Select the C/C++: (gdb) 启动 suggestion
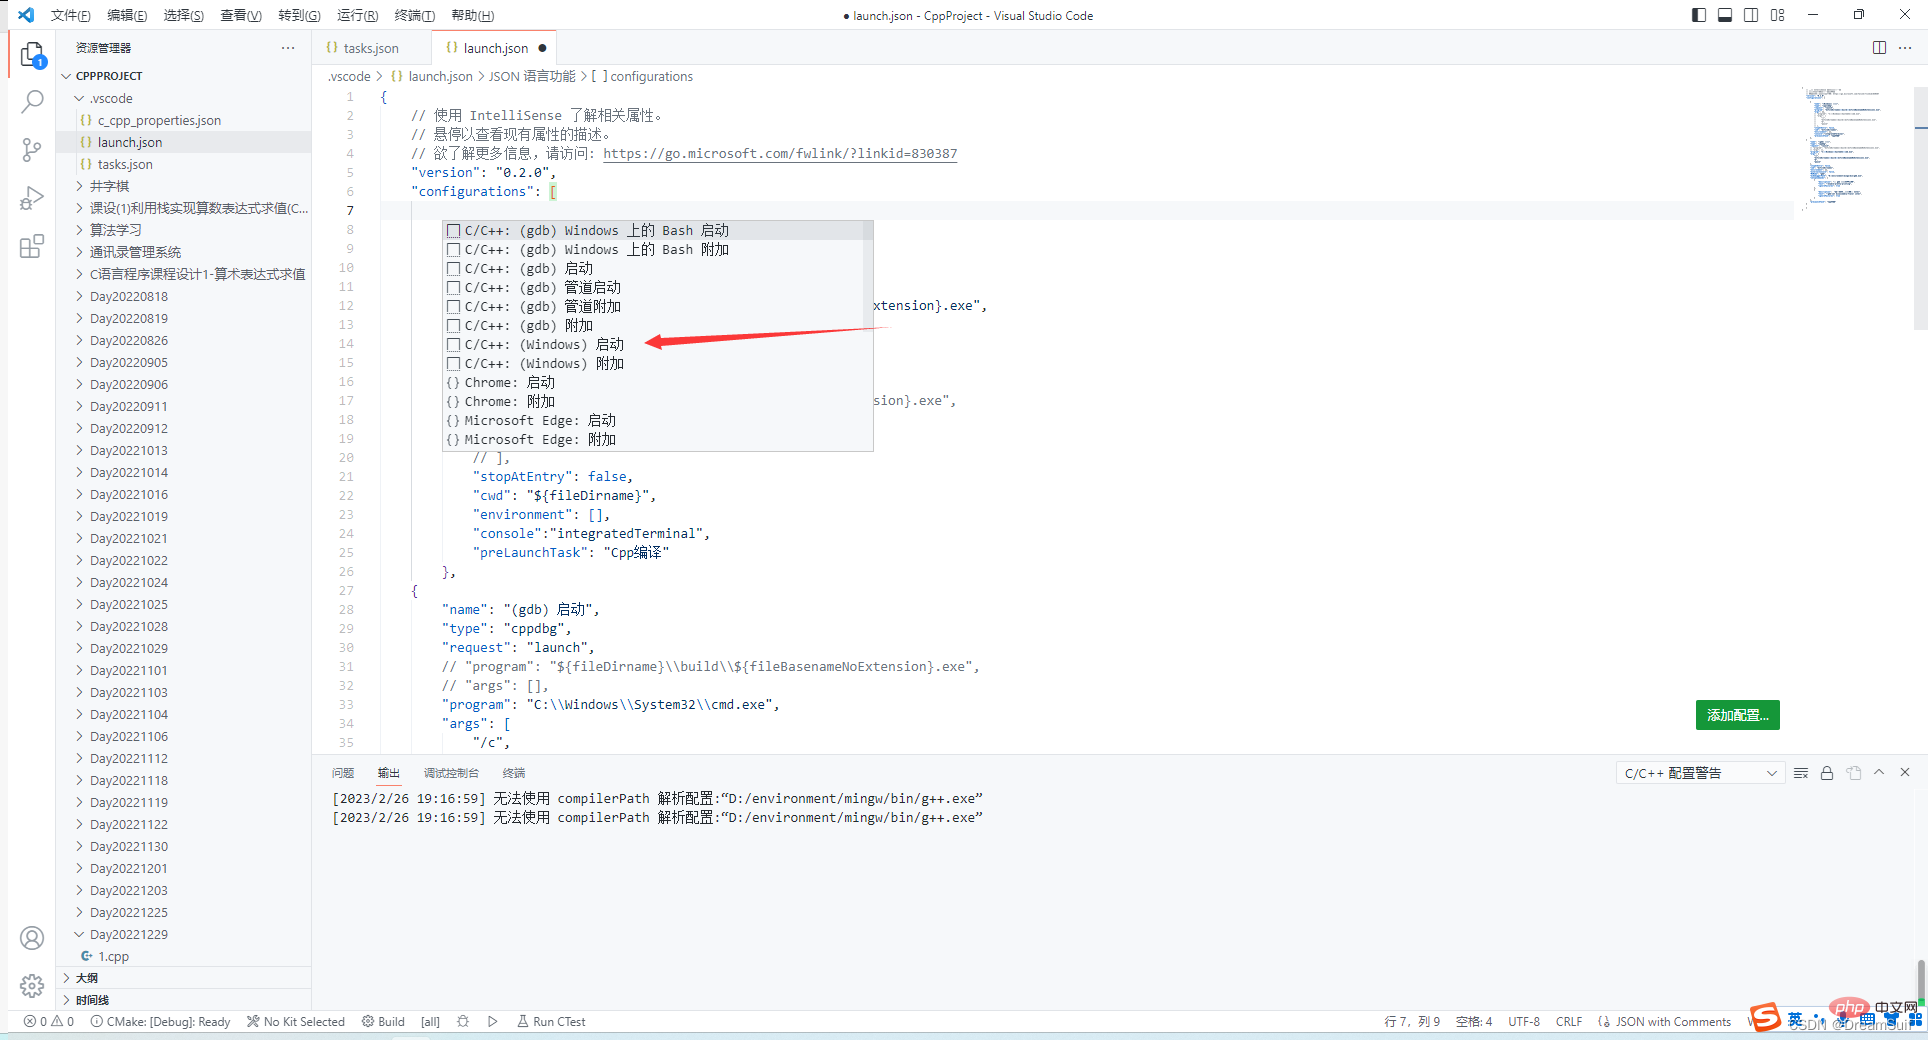This screenshot has width=1928, height=1040. [528, 269]
